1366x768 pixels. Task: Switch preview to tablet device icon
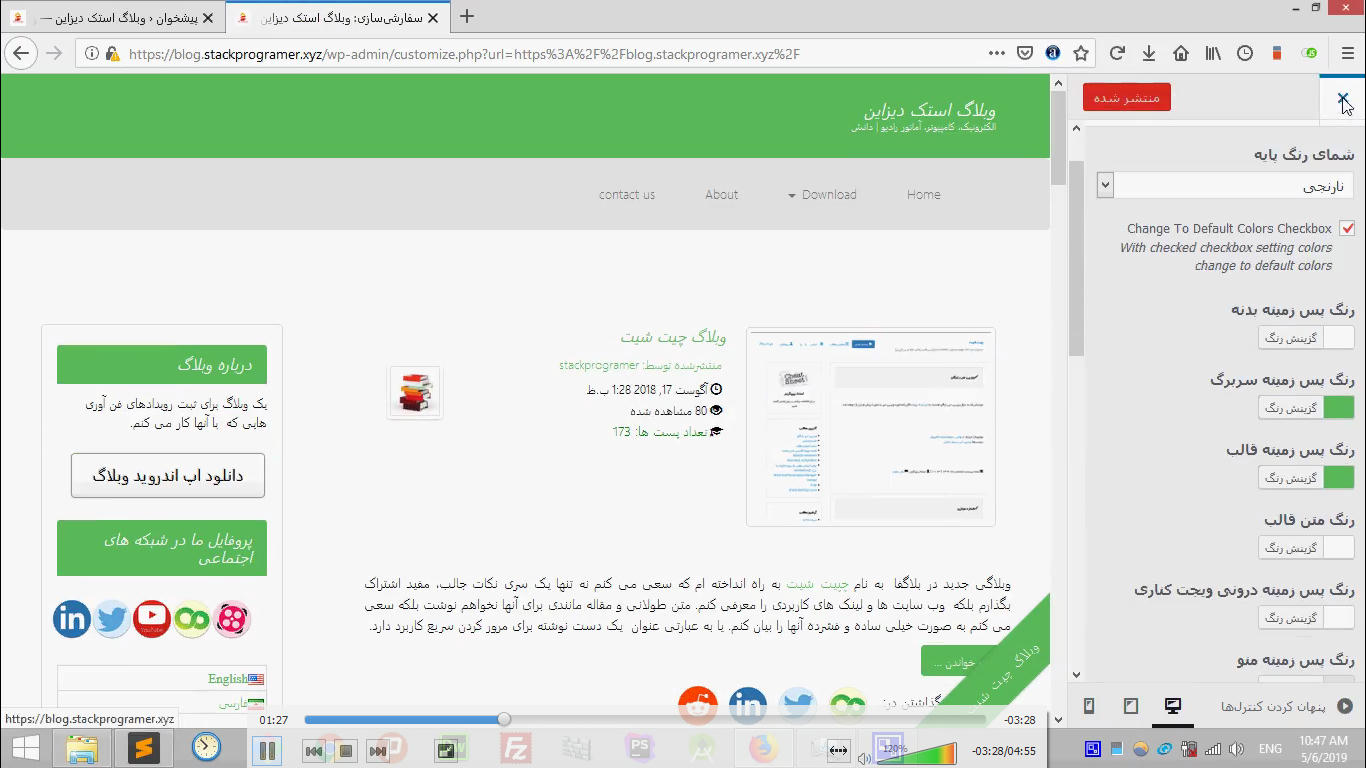[x=1131, y=706]
